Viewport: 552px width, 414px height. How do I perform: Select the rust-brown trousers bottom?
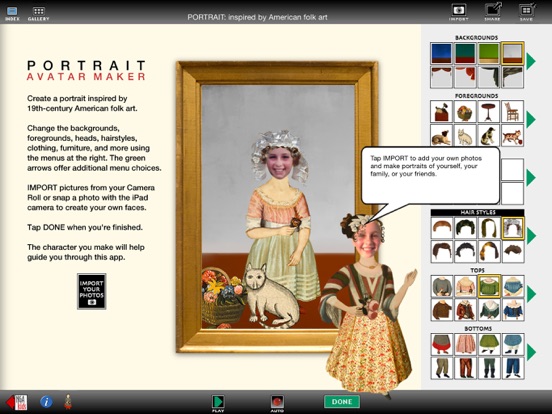click(x=465, y=368)
